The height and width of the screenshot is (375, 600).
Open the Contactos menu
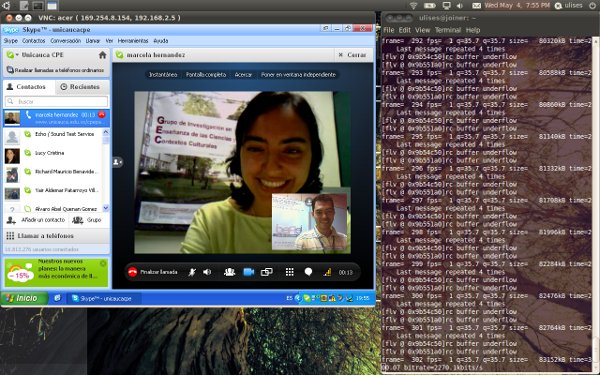coord(34,41)
